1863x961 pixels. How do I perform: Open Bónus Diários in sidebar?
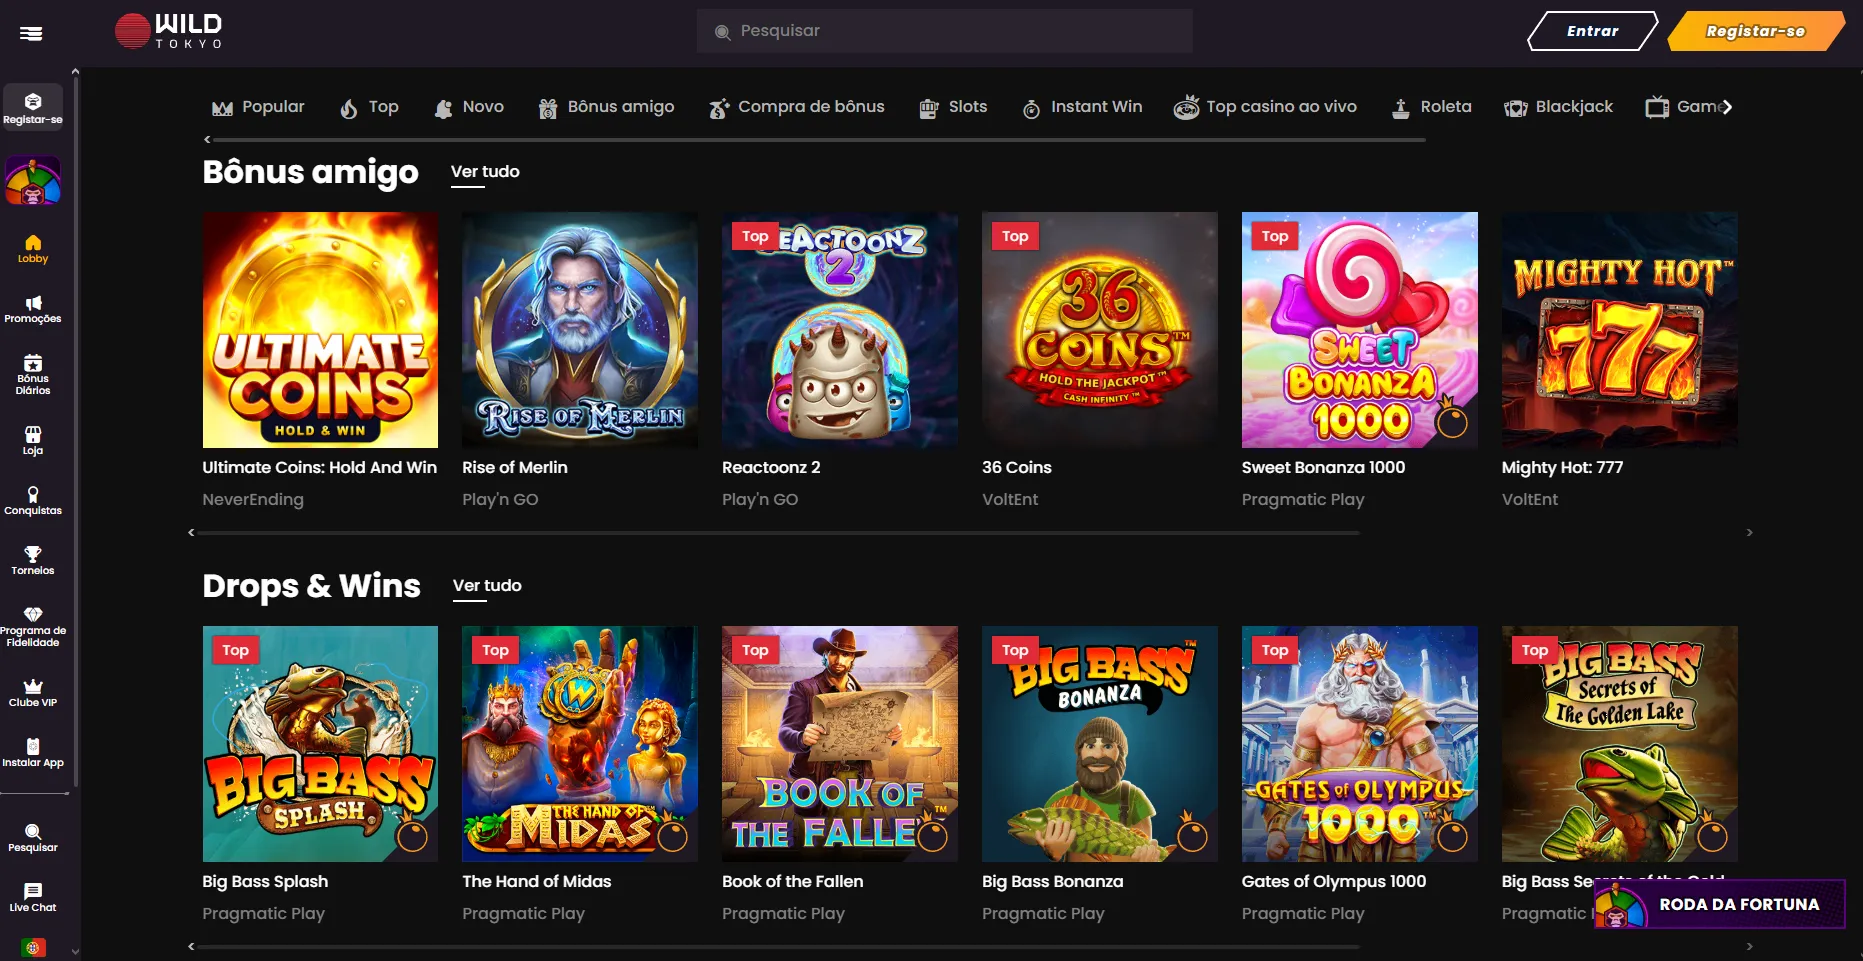(33, 375)
